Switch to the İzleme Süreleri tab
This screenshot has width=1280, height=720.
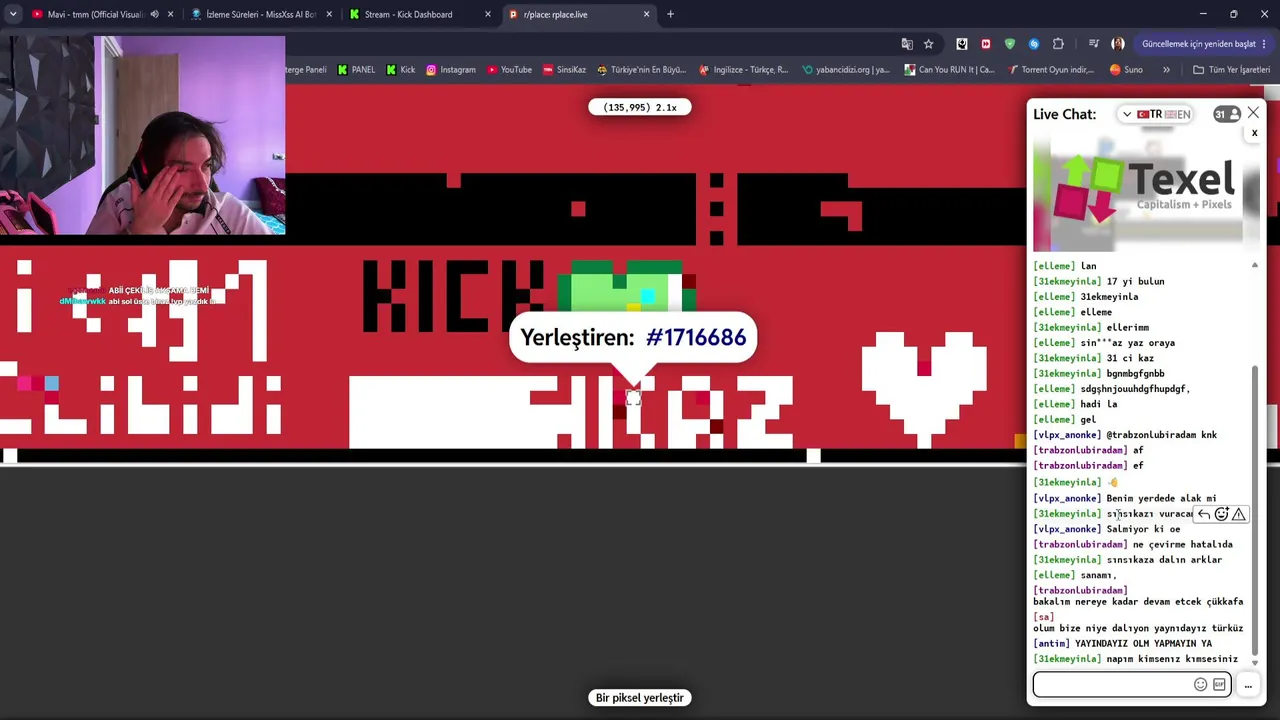pos(260,14)
